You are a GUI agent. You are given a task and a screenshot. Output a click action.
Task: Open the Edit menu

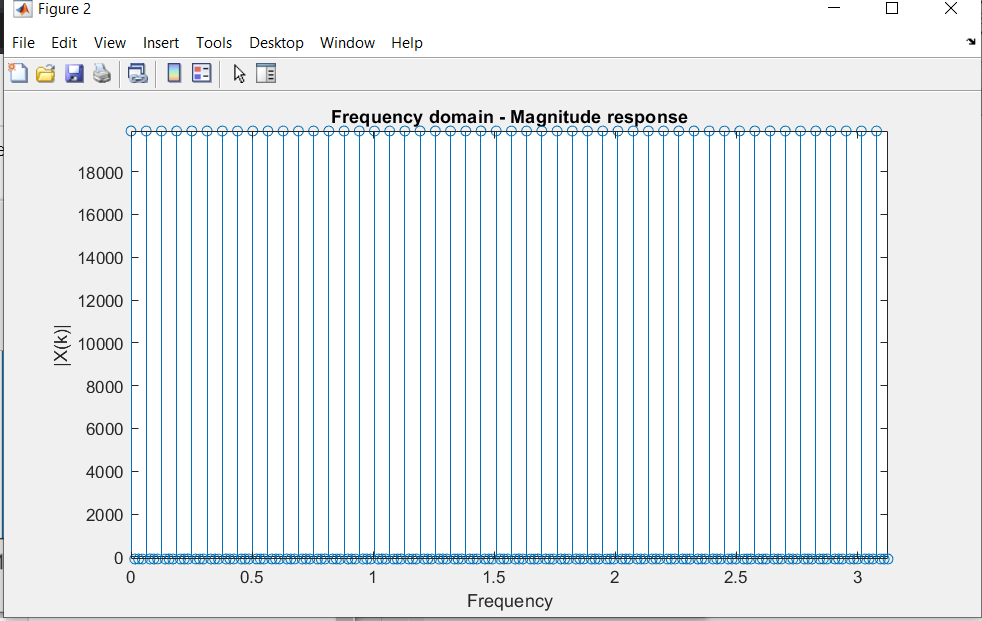coord(64,43)
